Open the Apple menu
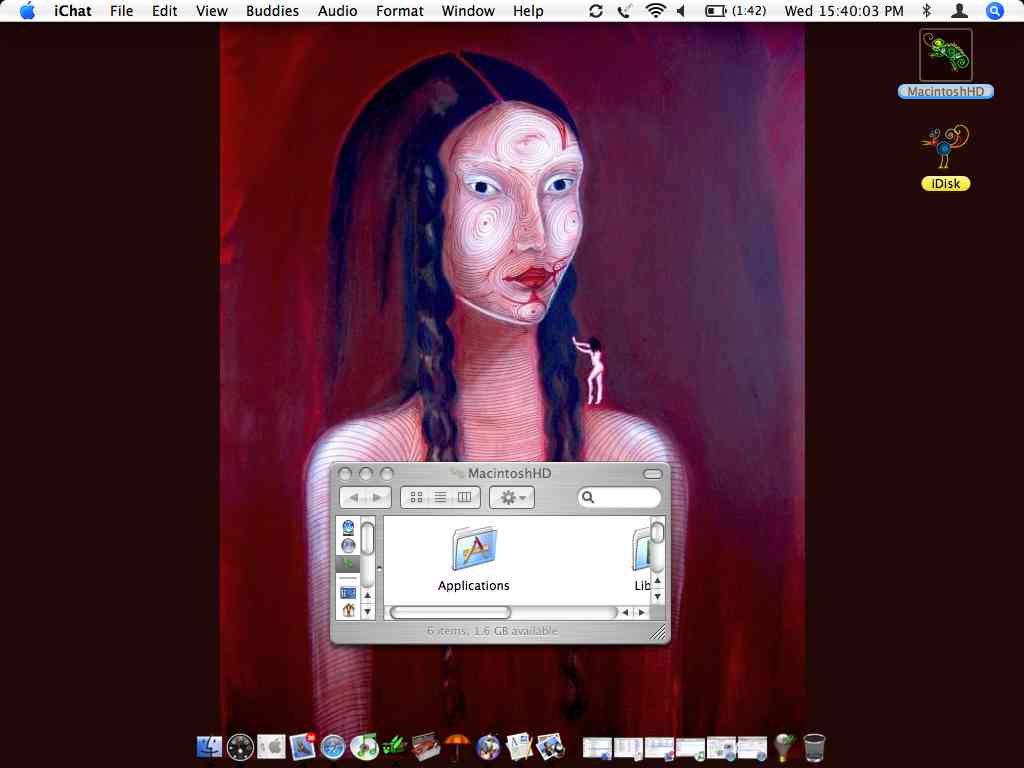This screenshot has height=768, width=1024. 27,11
